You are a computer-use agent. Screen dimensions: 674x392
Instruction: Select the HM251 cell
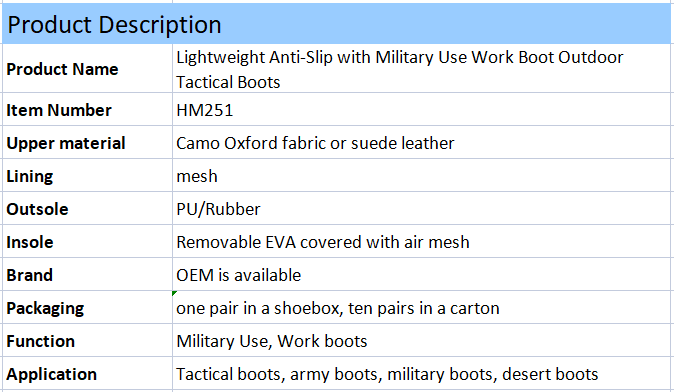click(x=421, y=109)
